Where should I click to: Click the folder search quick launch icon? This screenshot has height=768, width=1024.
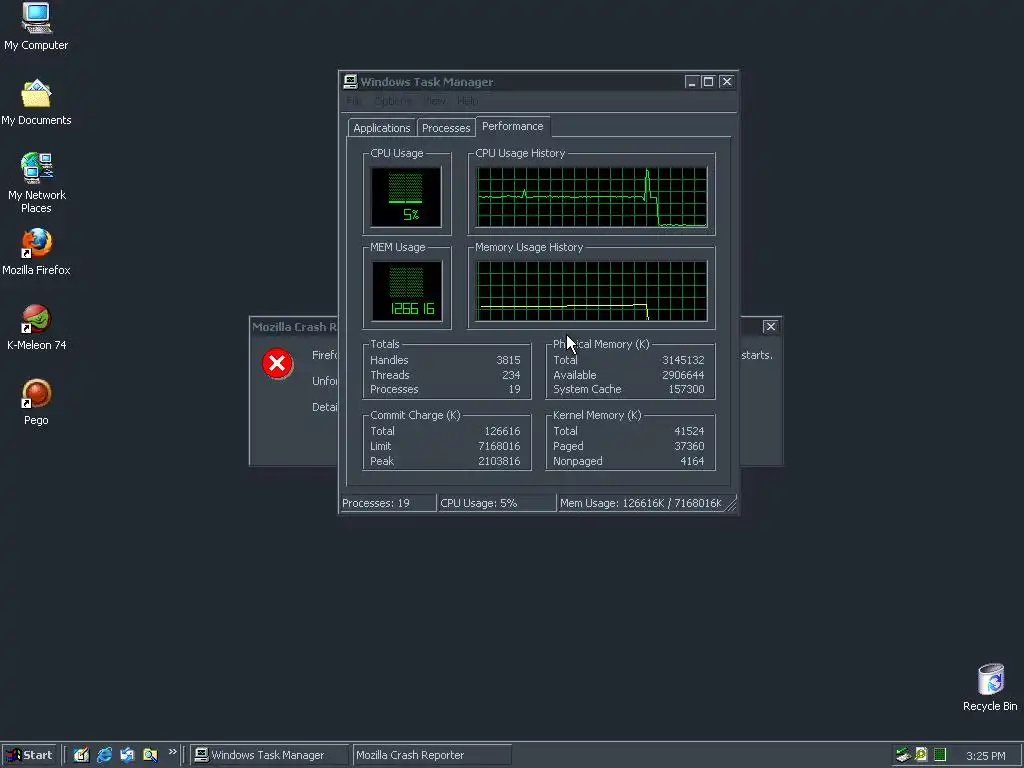pos(150,754)
